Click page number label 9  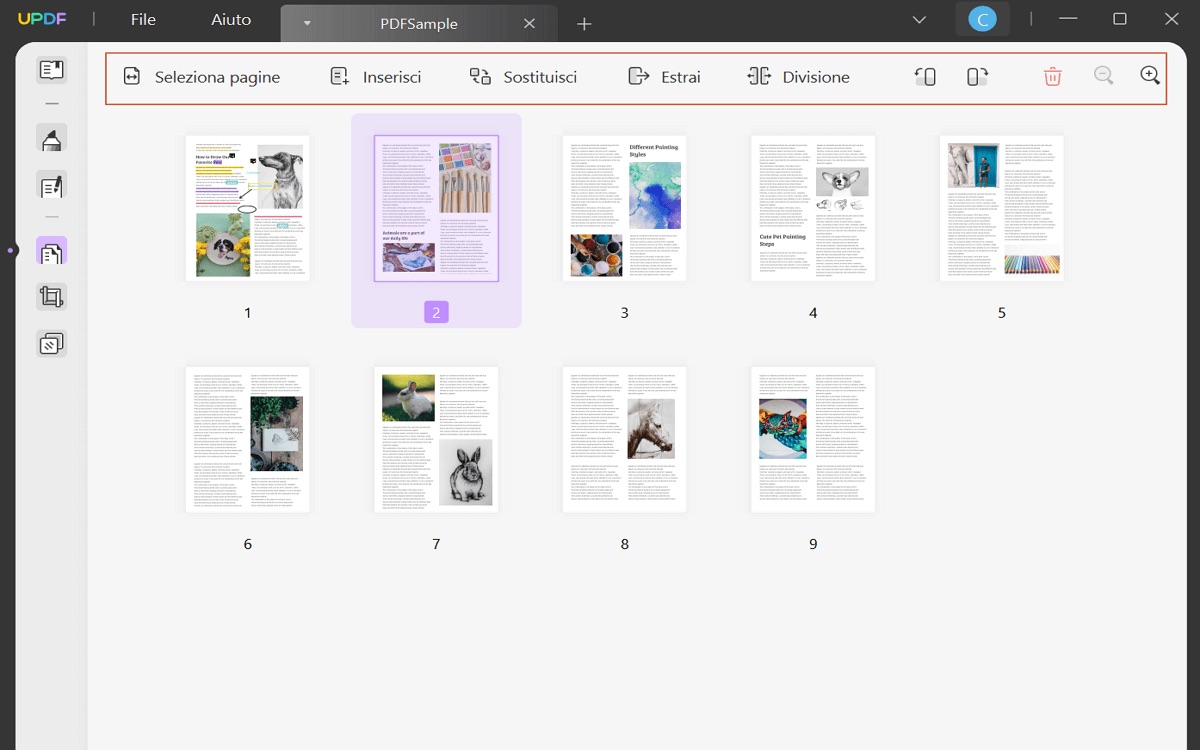pyautogui.click(x=813, y=544)
